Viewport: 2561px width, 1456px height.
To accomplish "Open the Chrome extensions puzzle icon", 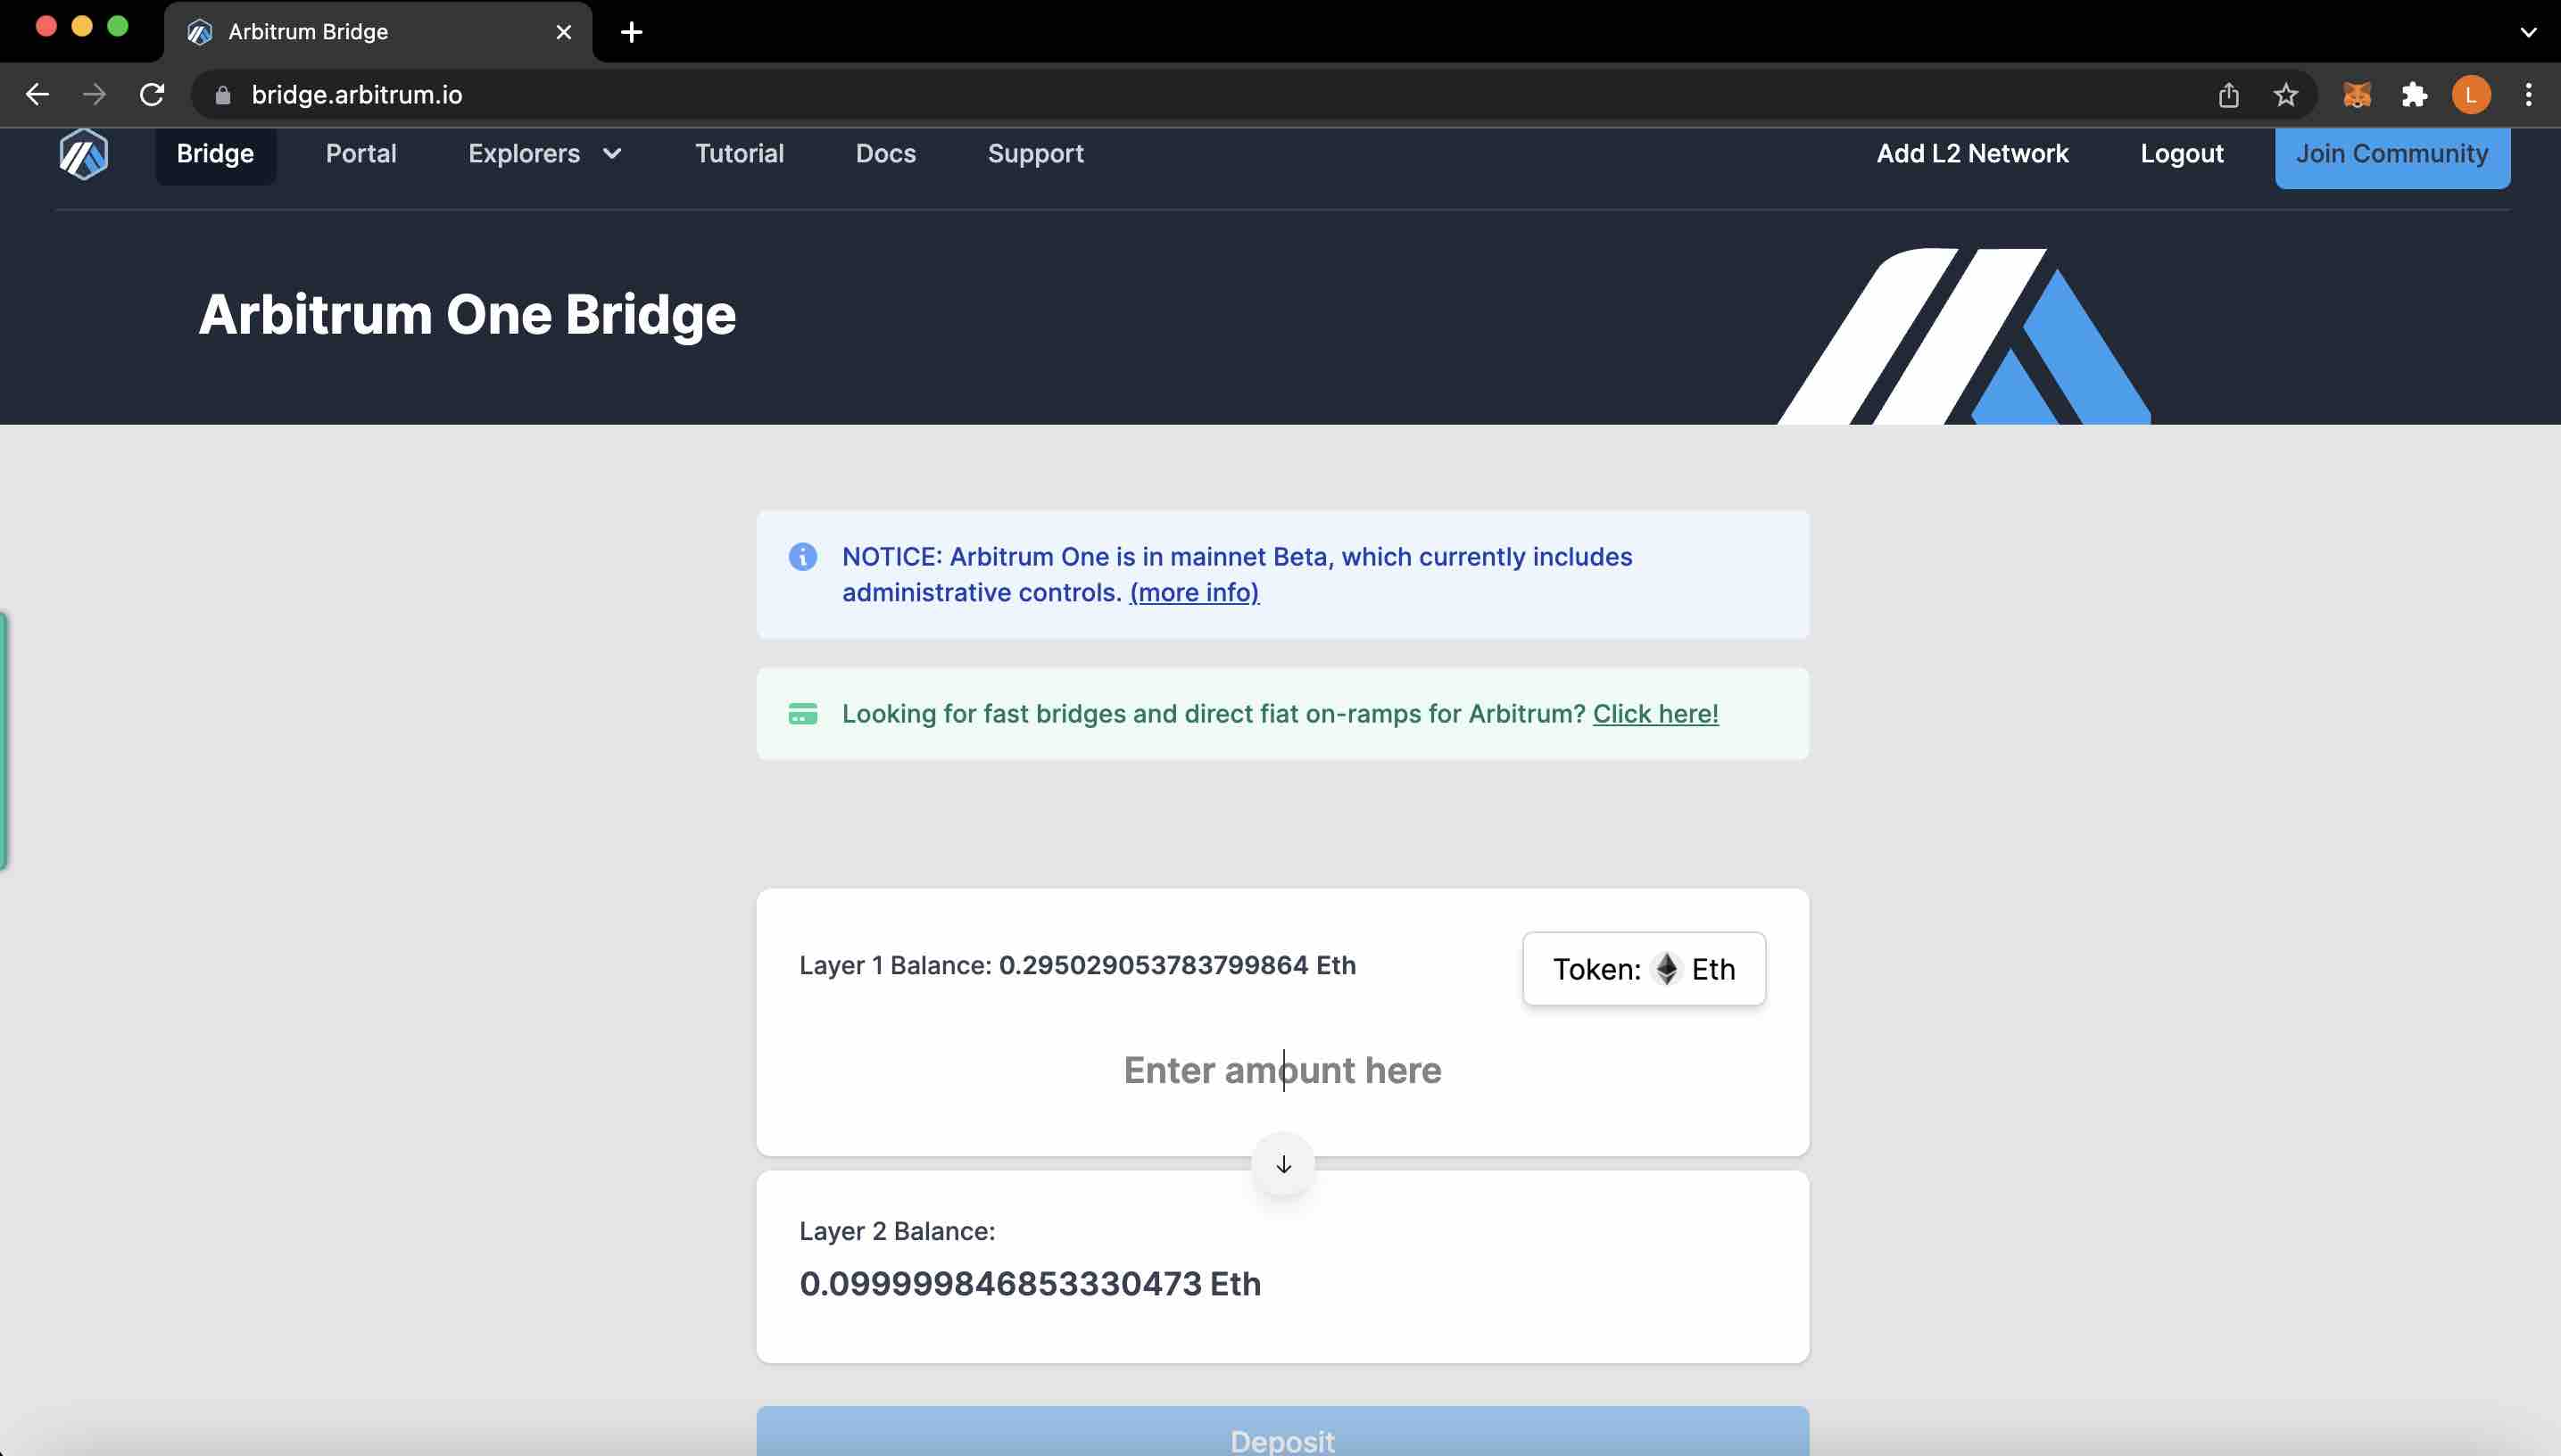I will (x=2414, y=95).
